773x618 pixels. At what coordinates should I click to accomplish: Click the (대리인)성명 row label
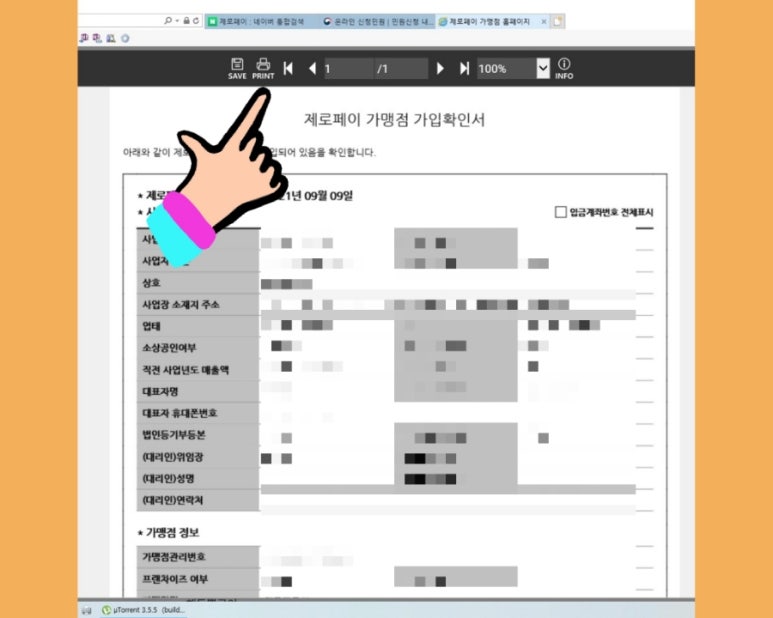[168, 479]
